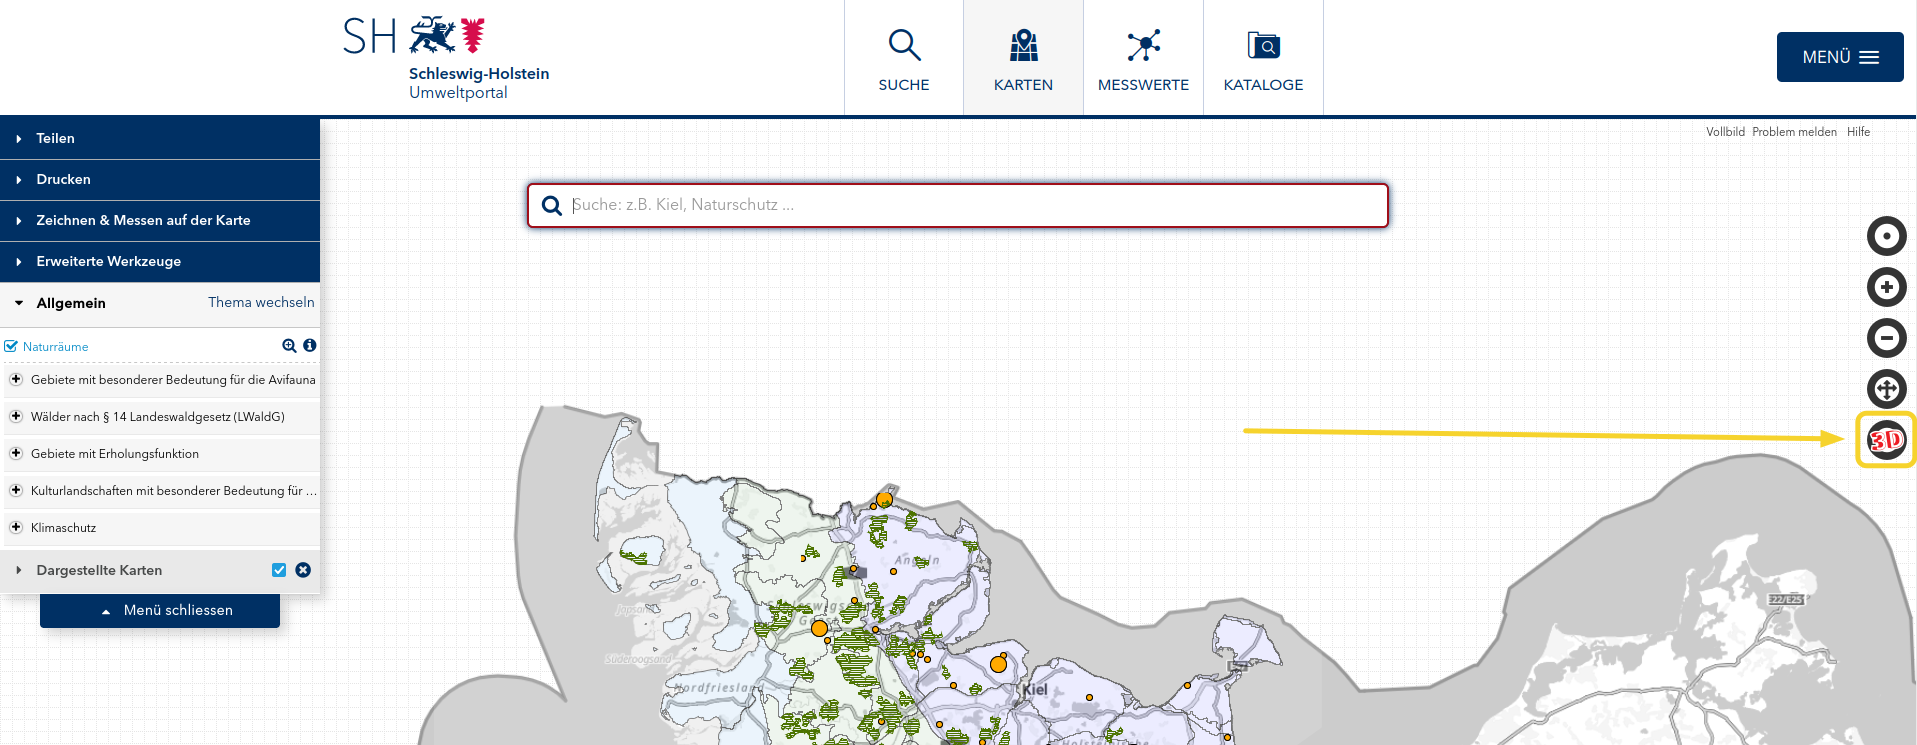Zoom to the Naturräume layer extent
Screen dimensions: 1917x745
289,346
